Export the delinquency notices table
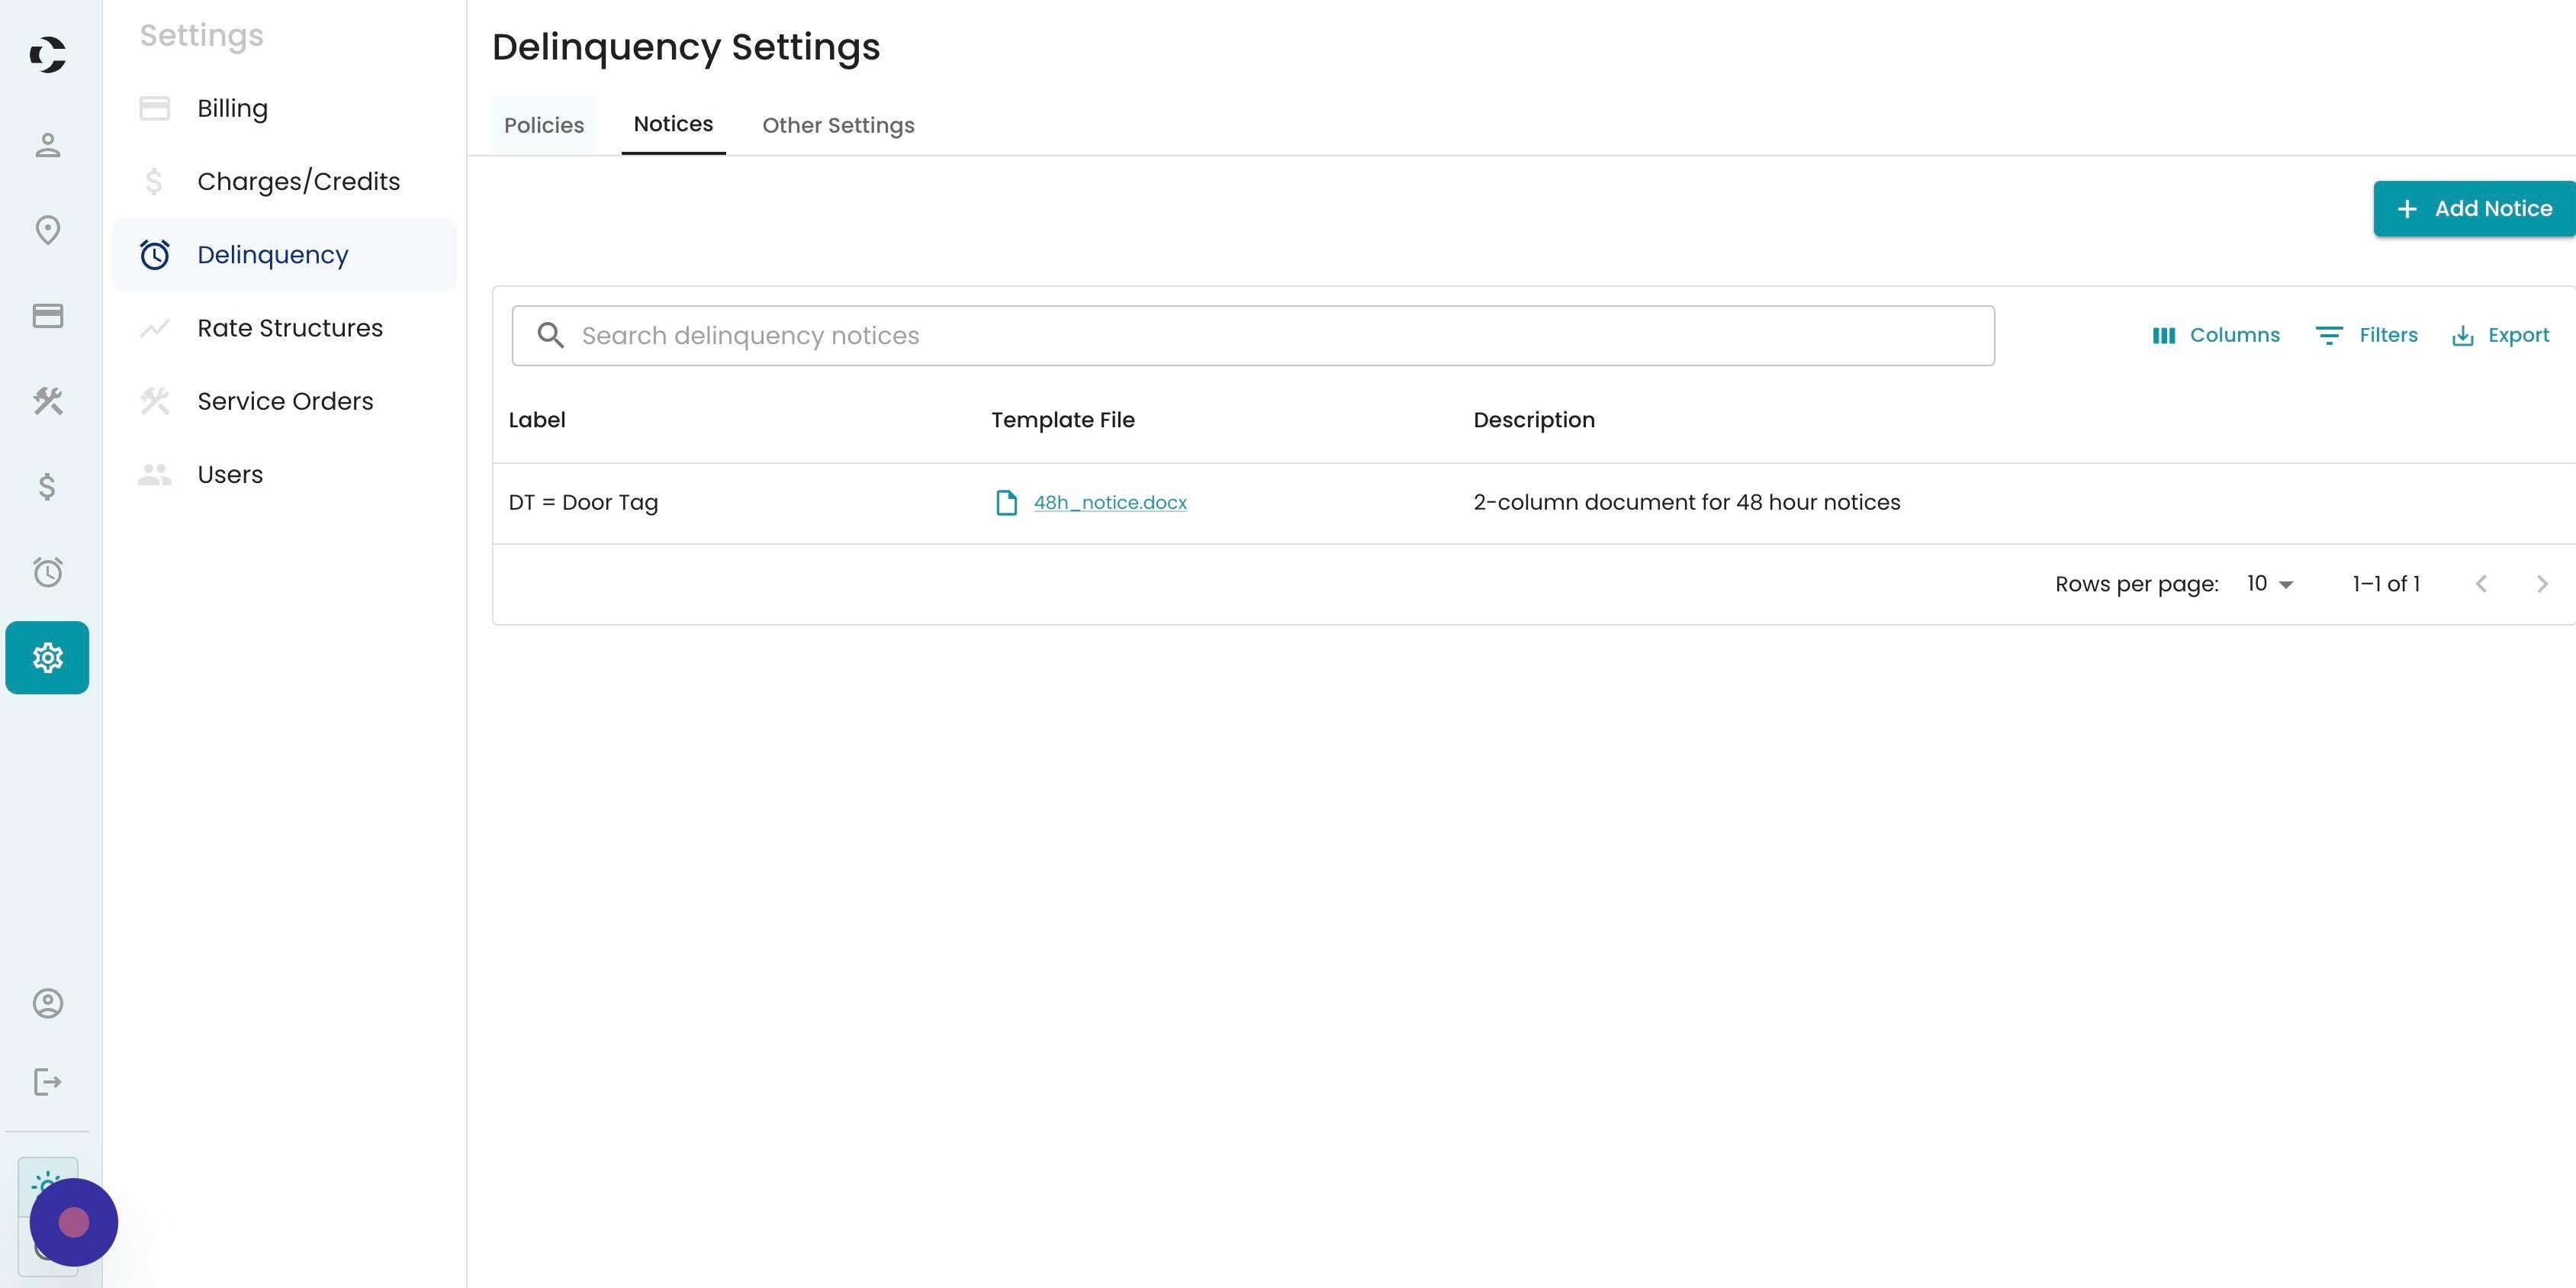The width and height of the screenshot is (2576, 1288). [2500, 336]
